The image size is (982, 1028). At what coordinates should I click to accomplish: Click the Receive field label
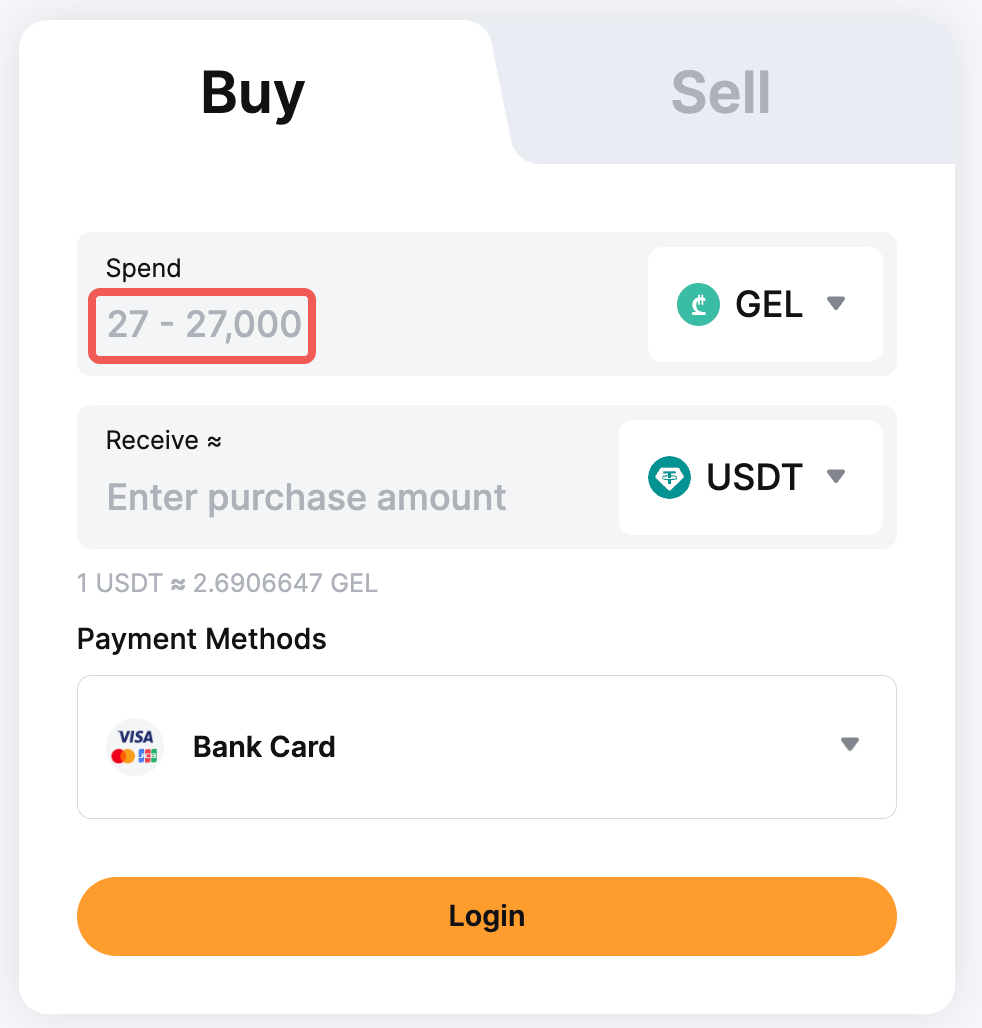coord(152,440)
